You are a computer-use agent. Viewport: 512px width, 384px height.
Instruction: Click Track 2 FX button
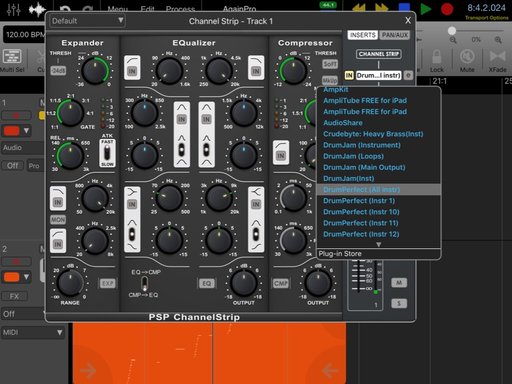(x=14, y=296)
